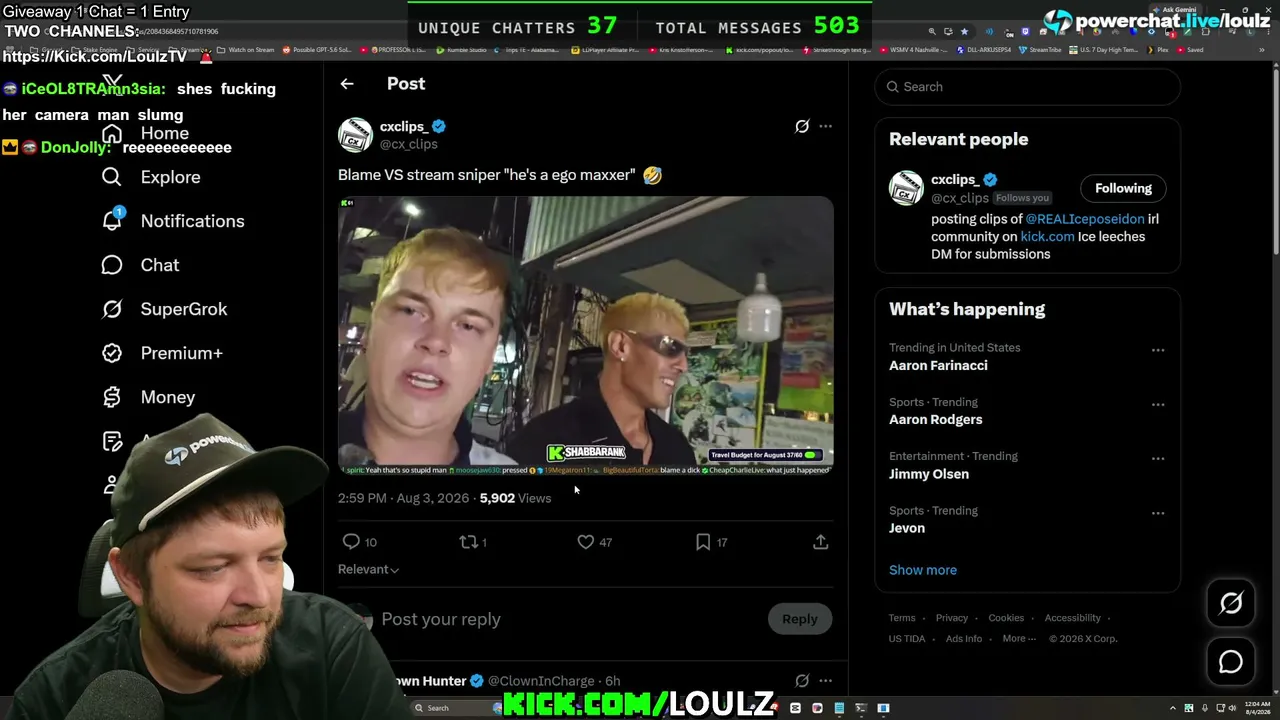Screen dimensions: 1280x720
Task: Open the @cx_clips handle under post author
Action: click(409, 144)
